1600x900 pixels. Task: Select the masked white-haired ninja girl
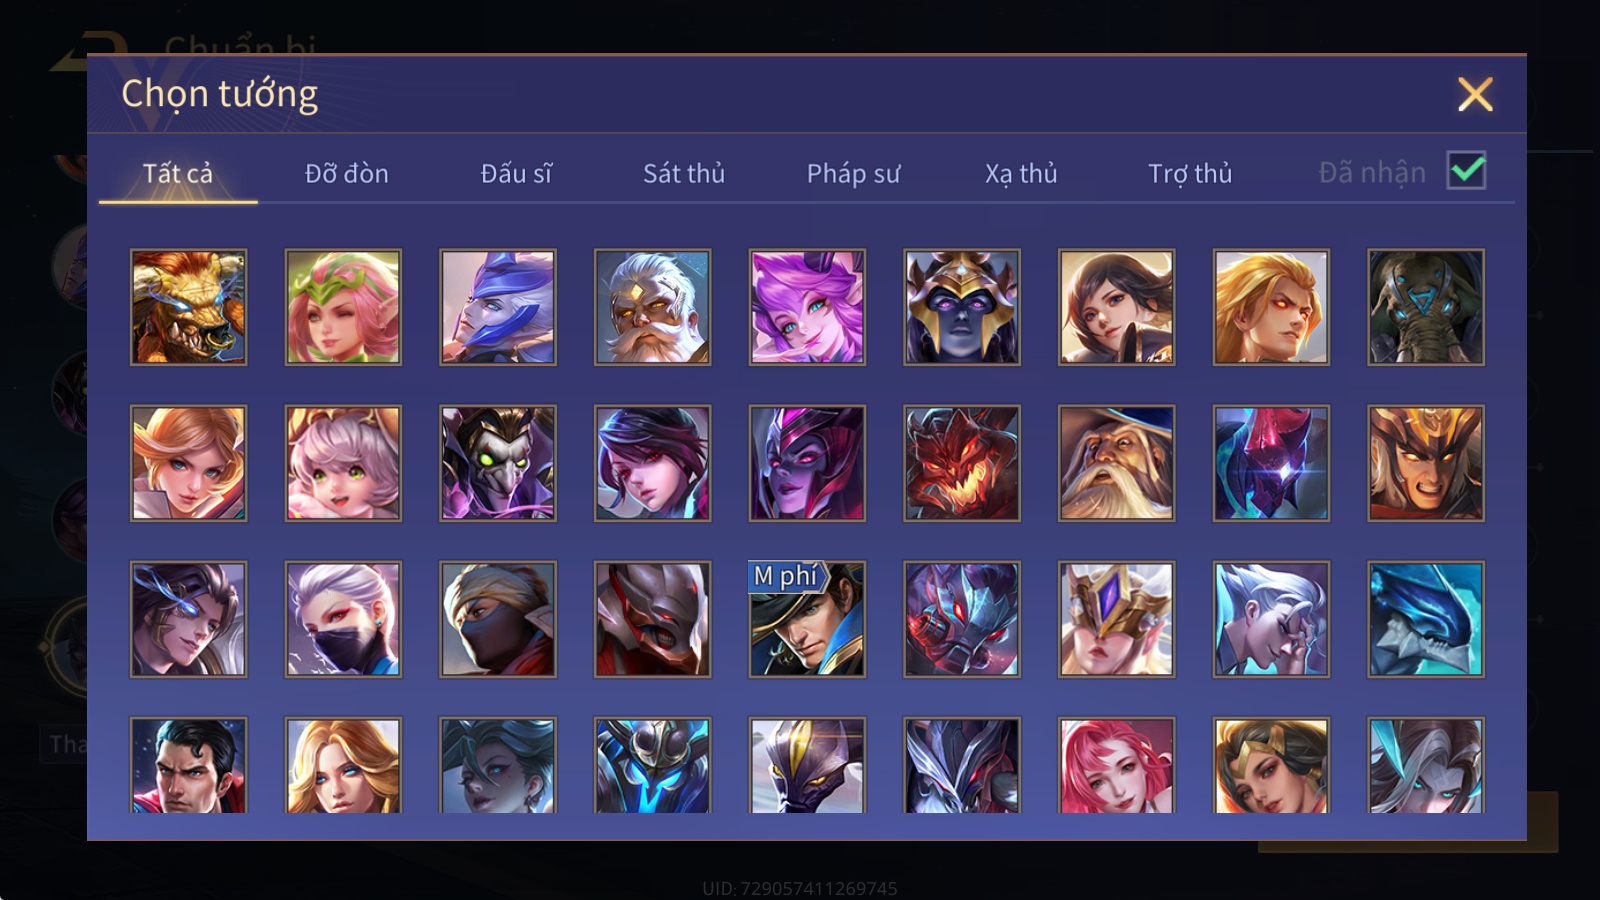point(343,619)
